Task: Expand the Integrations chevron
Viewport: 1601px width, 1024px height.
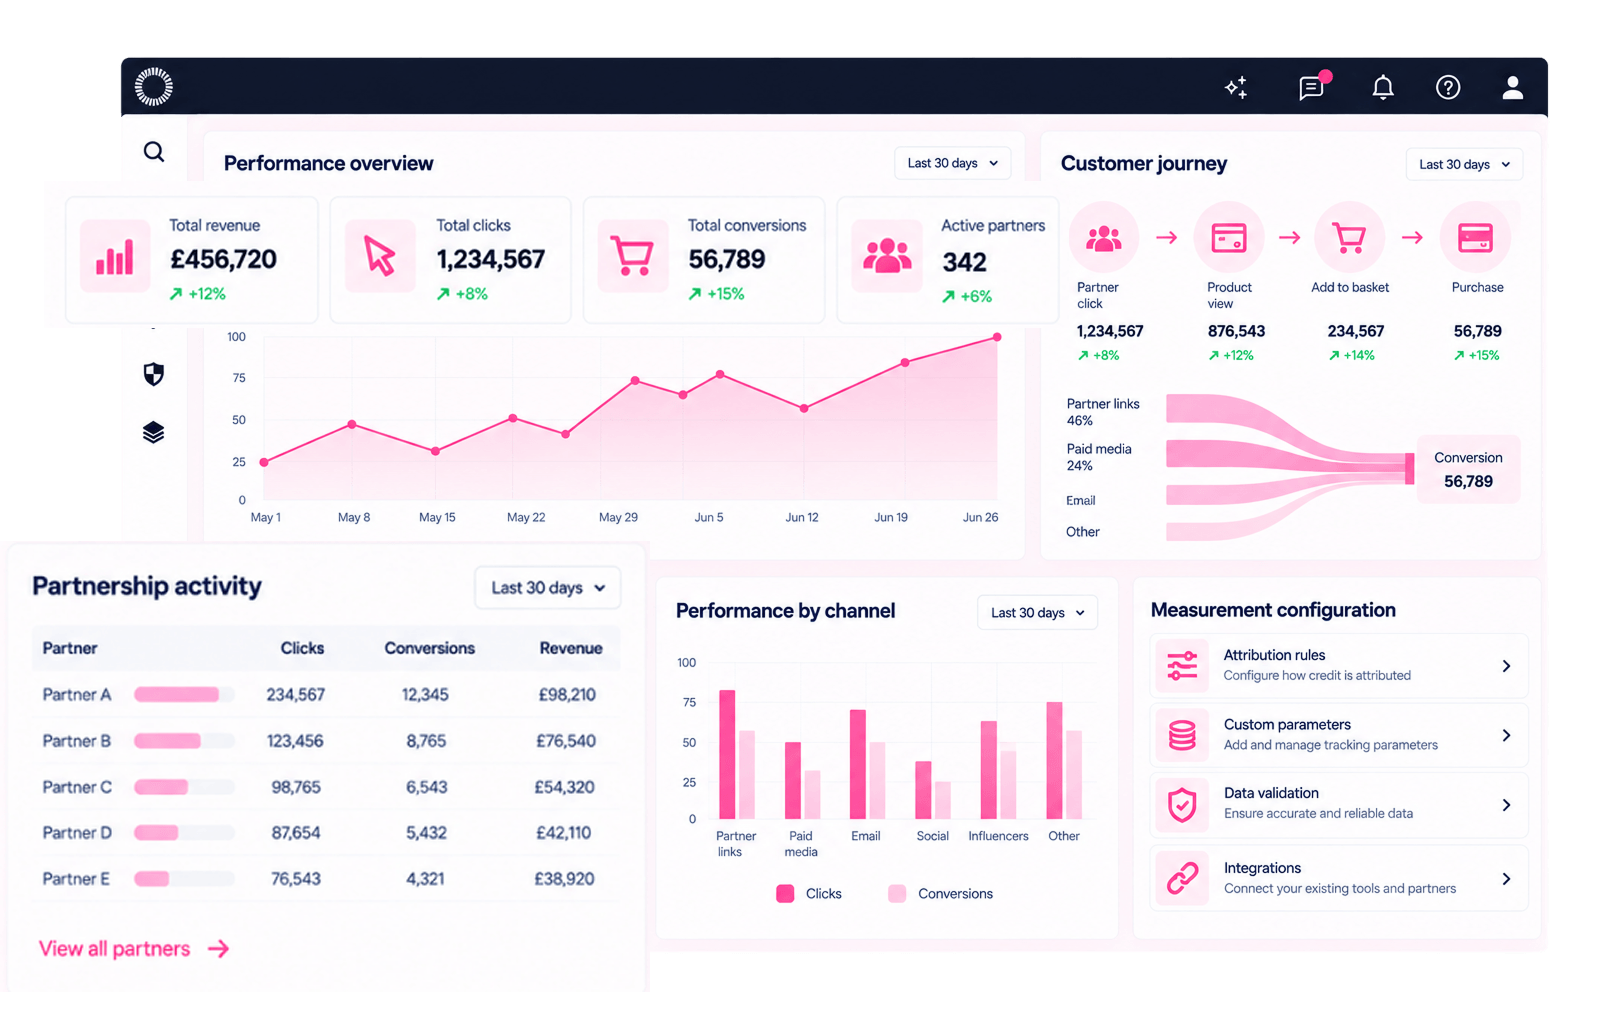Action: [1506, 879]
